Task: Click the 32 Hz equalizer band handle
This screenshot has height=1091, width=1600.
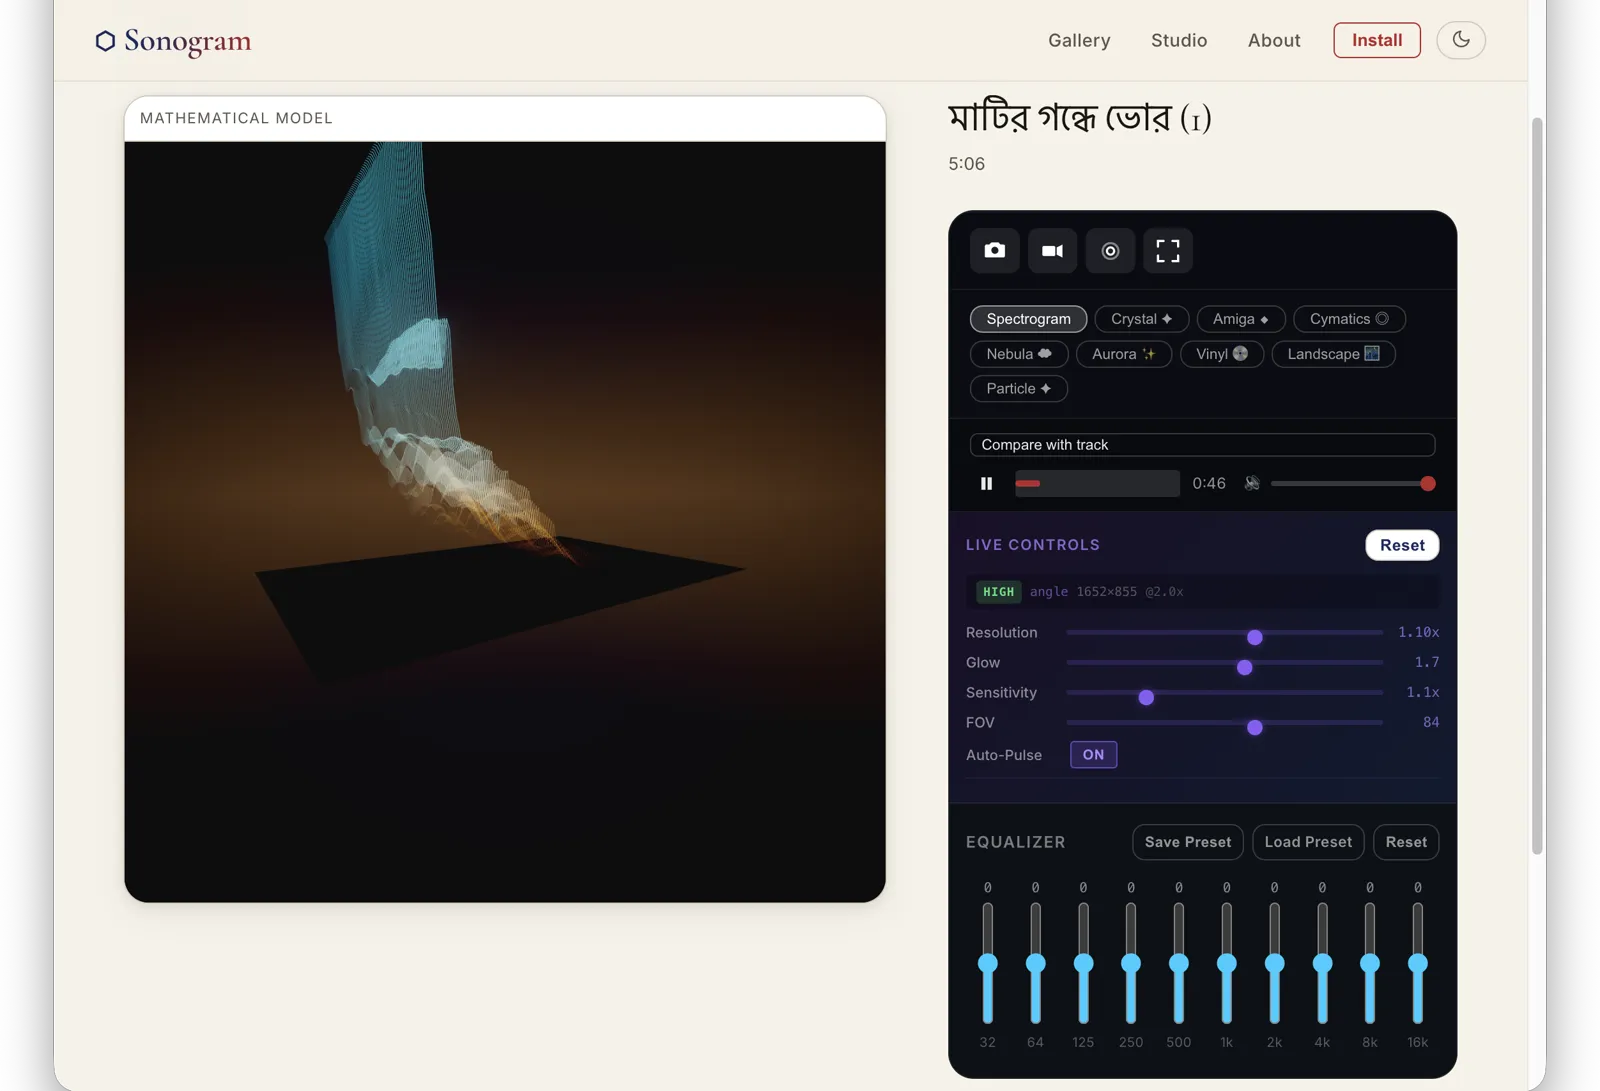Action: click(988, 963)
